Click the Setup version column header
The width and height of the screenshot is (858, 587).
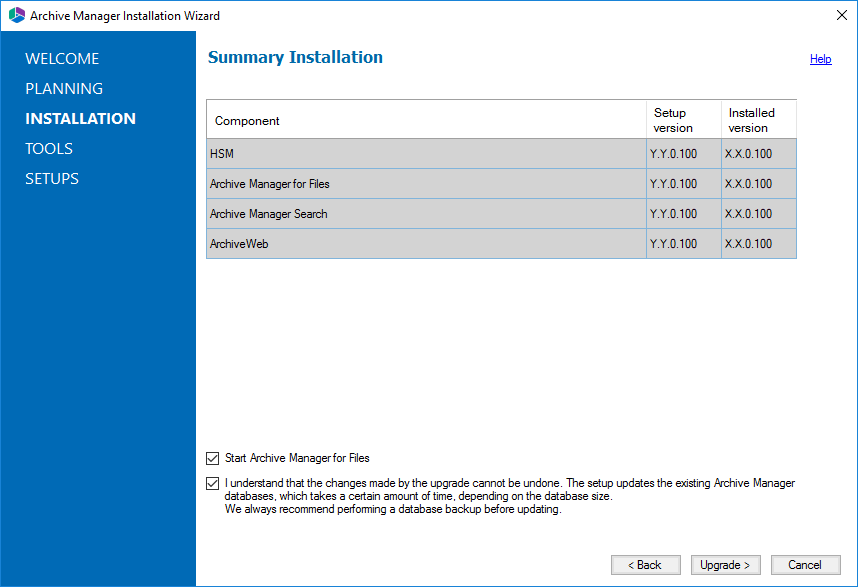[x=683, y=120]
